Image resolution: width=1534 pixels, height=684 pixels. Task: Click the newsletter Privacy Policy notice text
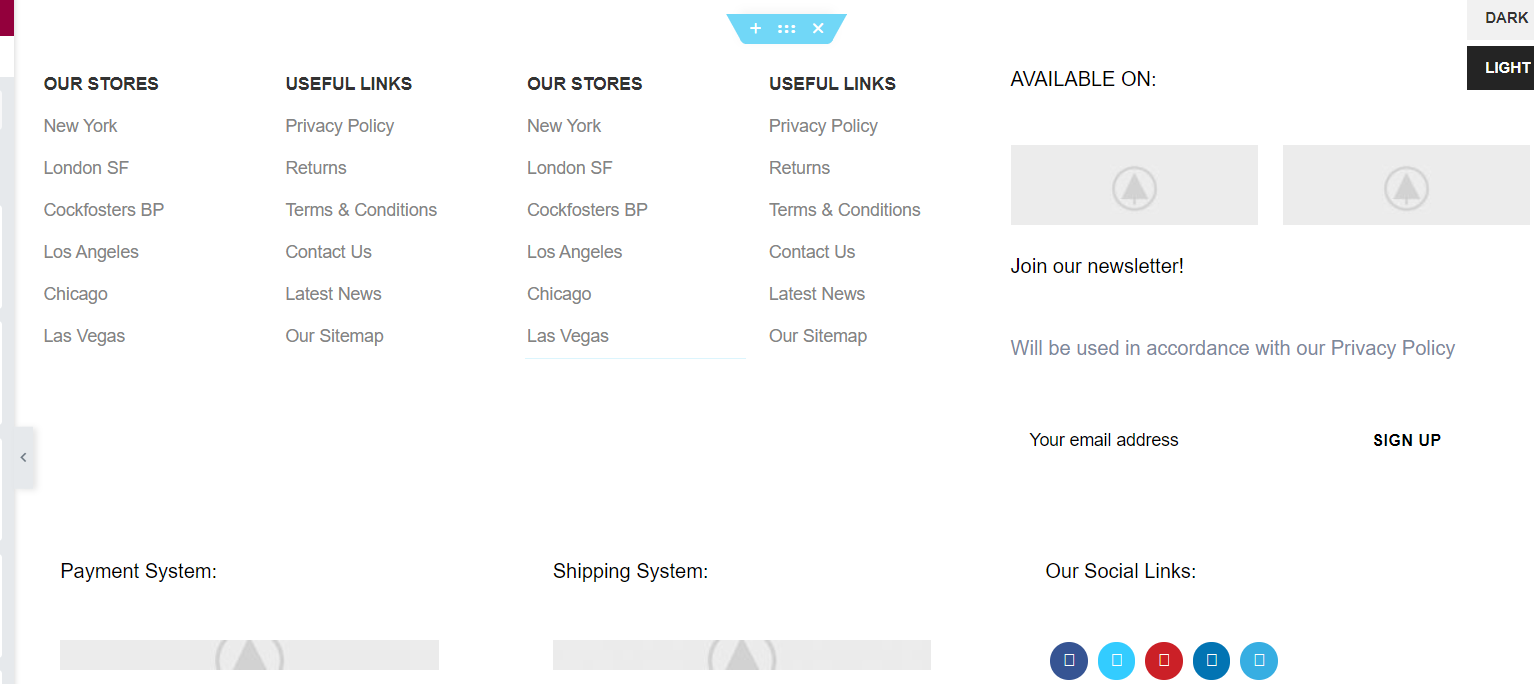pyautogui.click(x=1232, y=348)
